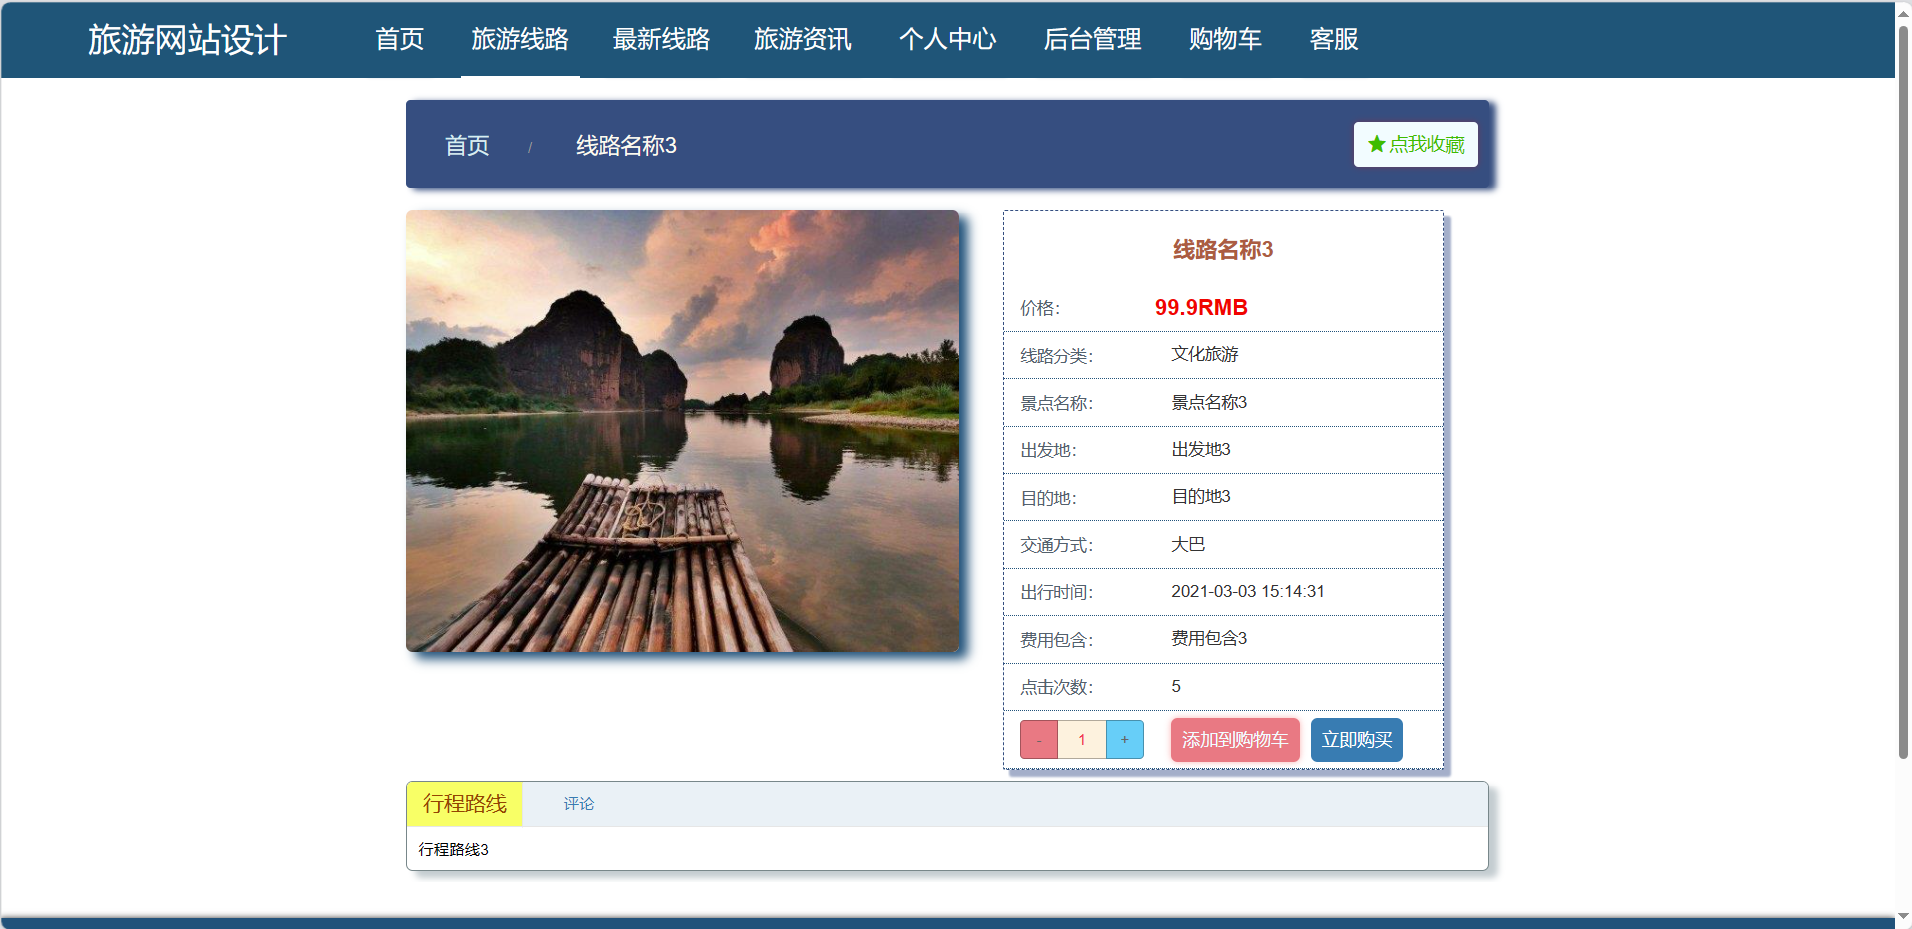The image size is (1912, 929).
Task: Go to 最新线路 in navigation bar
Action: click(661, 39)
